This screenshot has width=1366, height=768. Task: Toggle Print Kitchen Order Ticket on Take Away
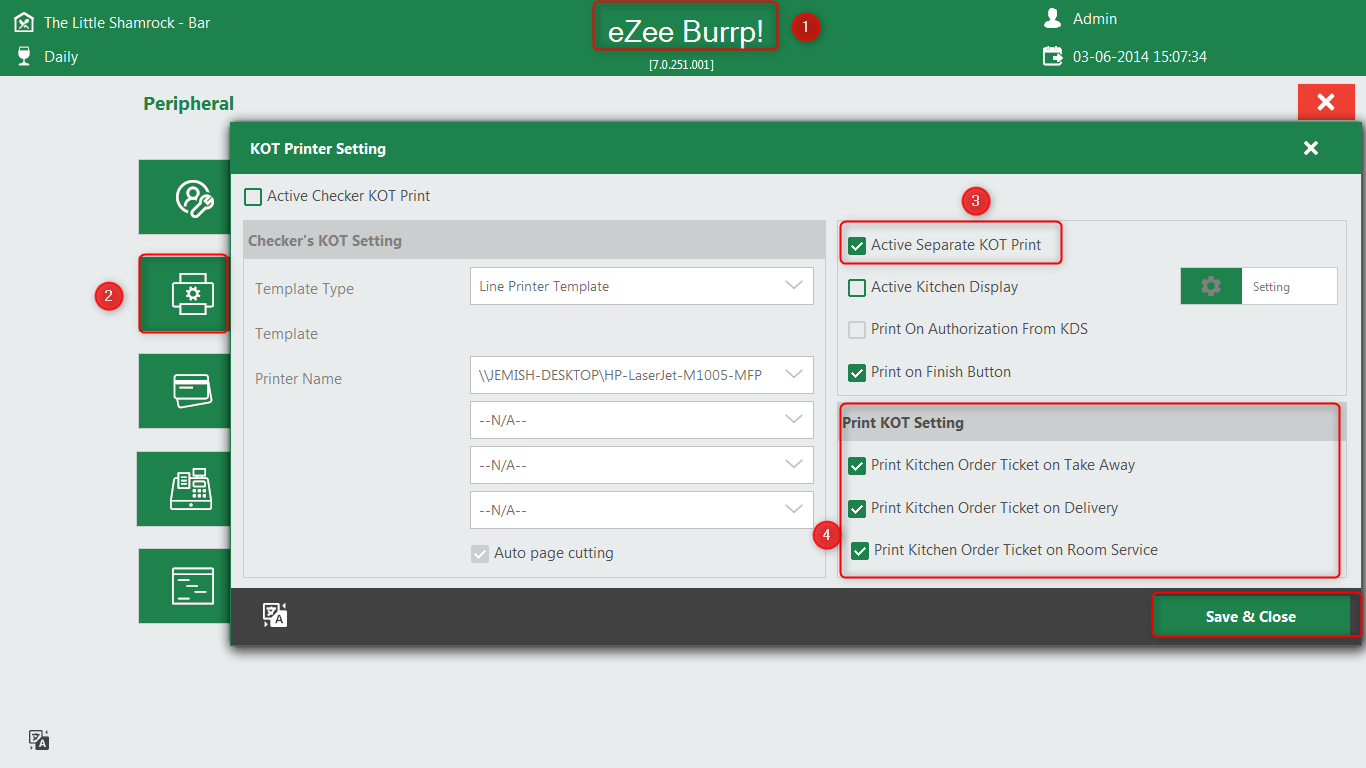point(857,466)
